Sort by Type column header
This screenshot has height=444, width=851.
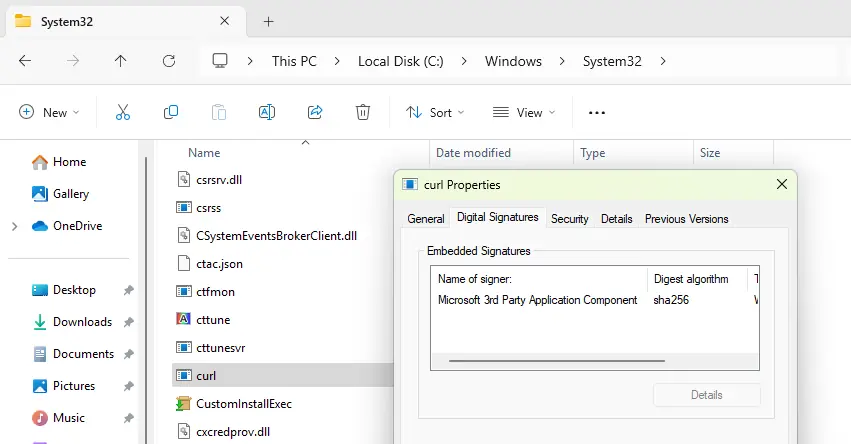(x=593, y=153)
